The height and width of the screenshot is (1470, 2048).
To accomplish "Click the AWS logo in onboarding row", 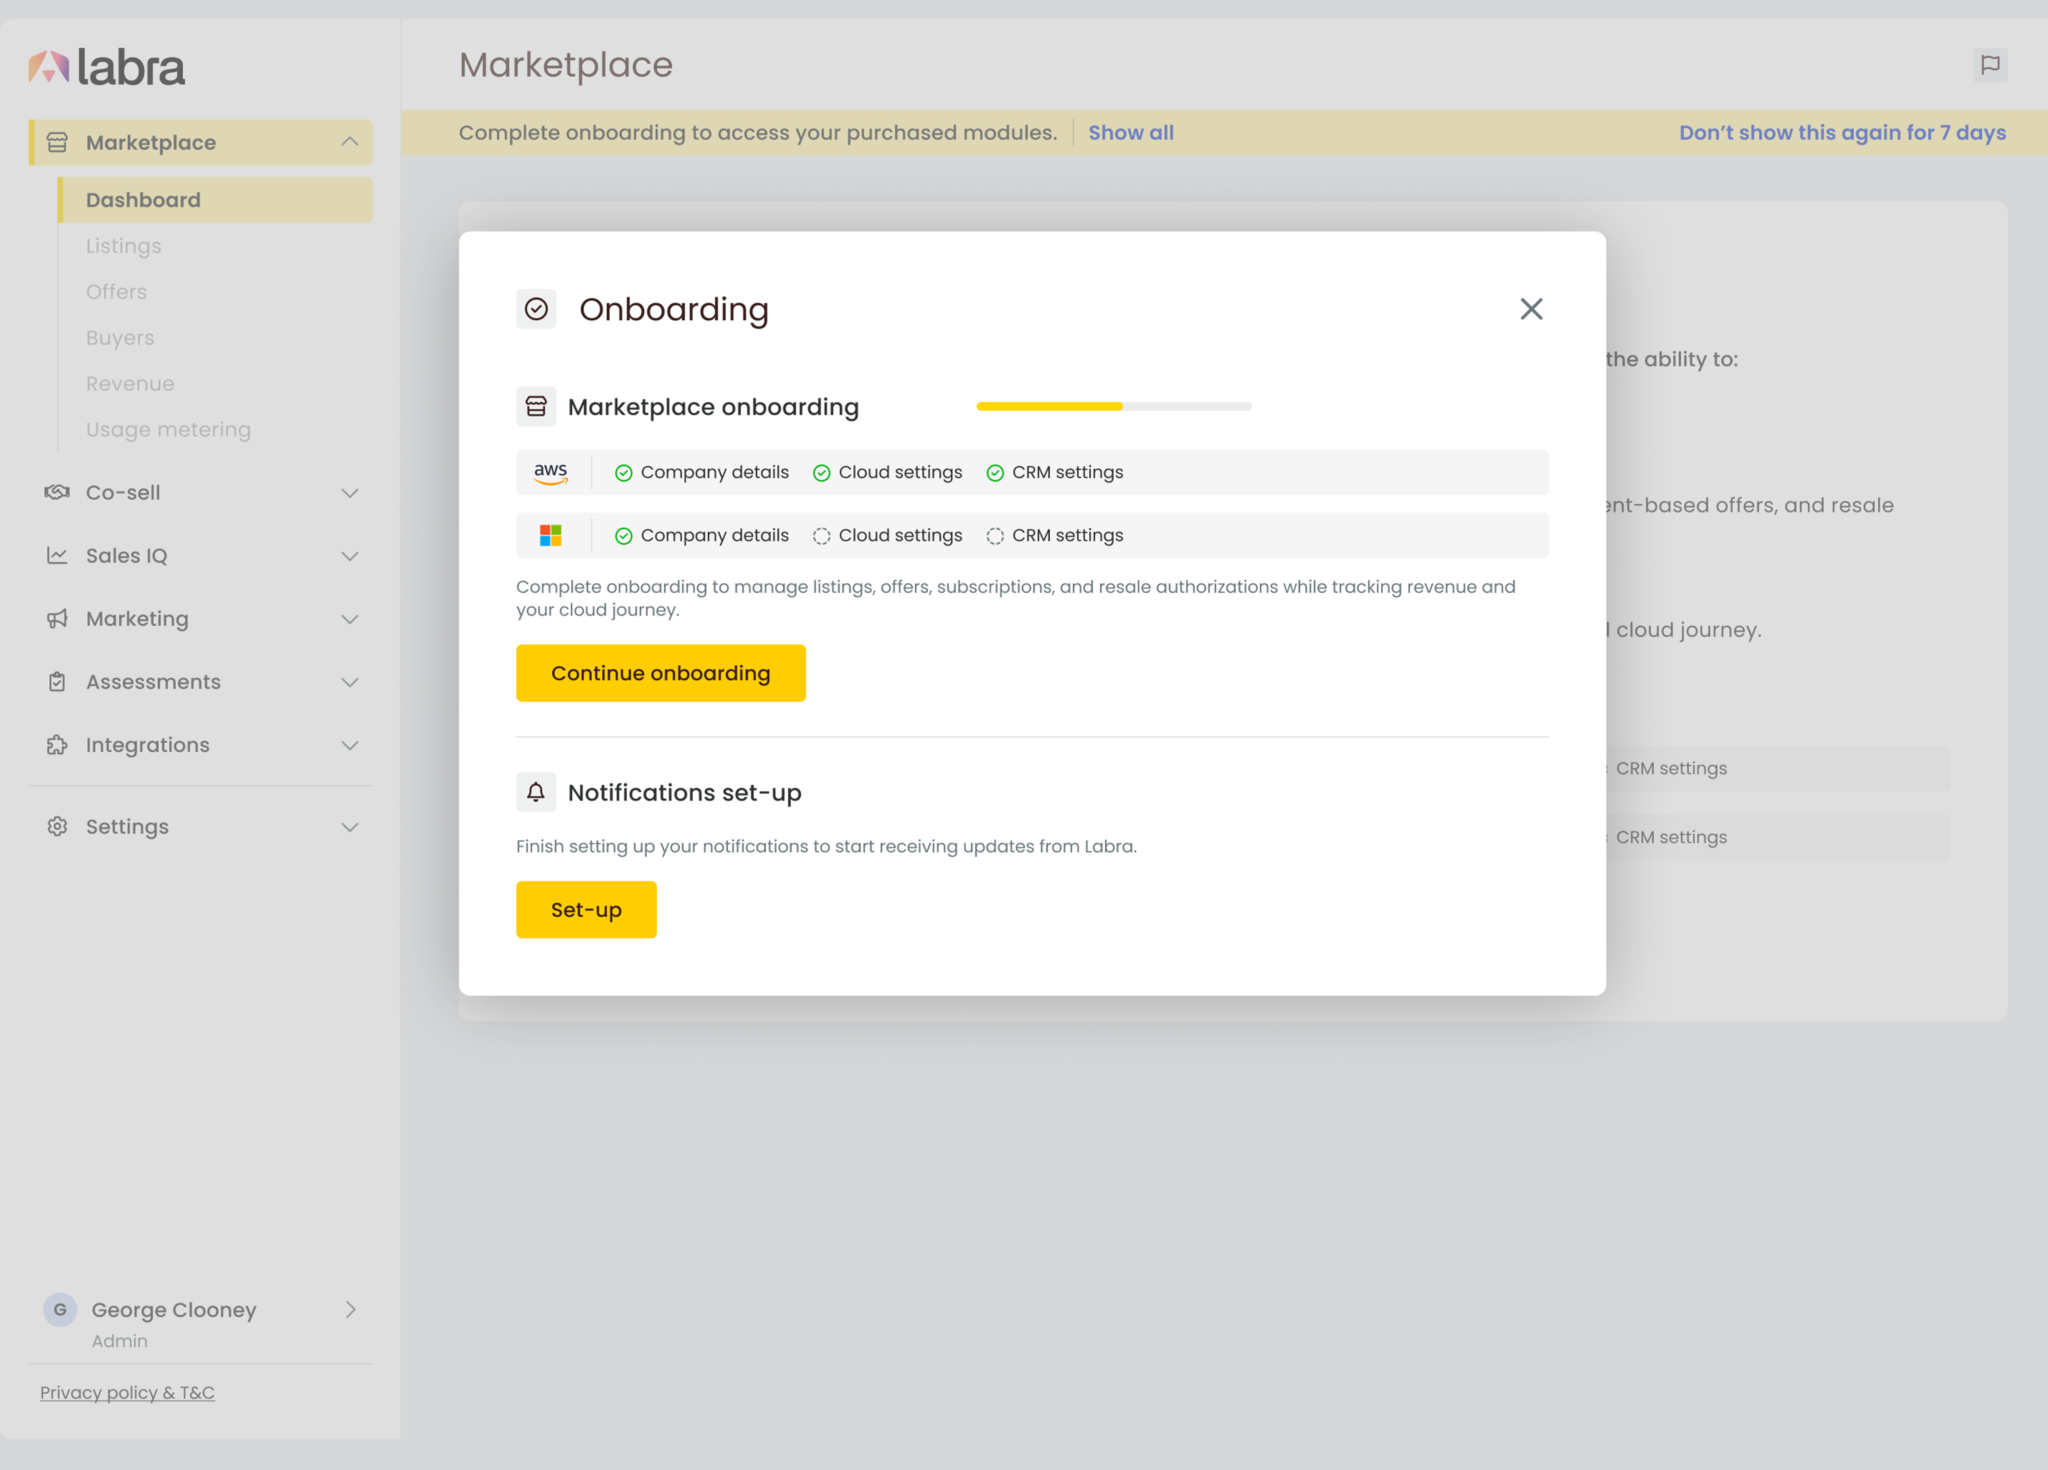I will tap(550, 472).
